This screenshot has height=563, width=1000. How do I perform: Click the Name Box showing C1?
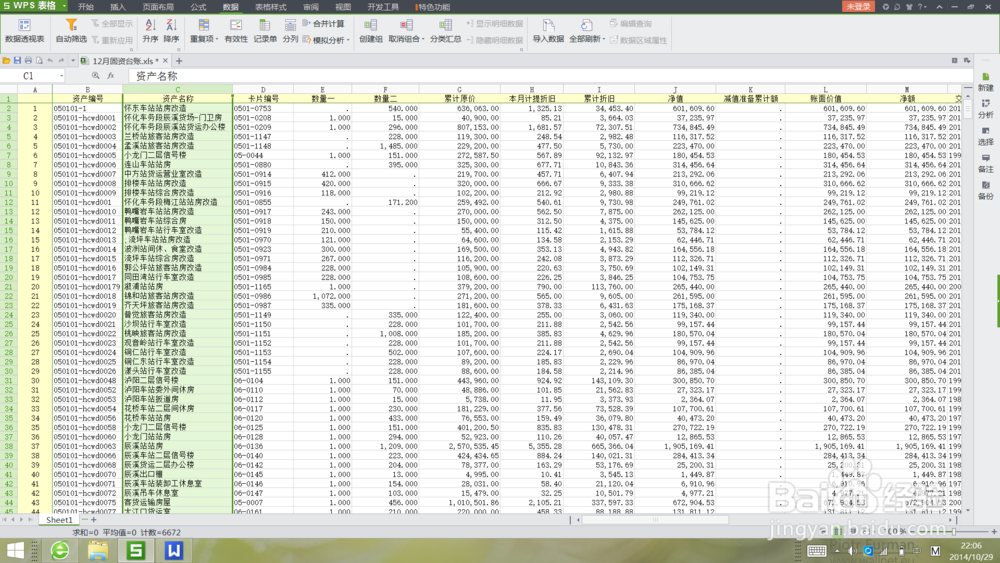click(x=29, y=76)
